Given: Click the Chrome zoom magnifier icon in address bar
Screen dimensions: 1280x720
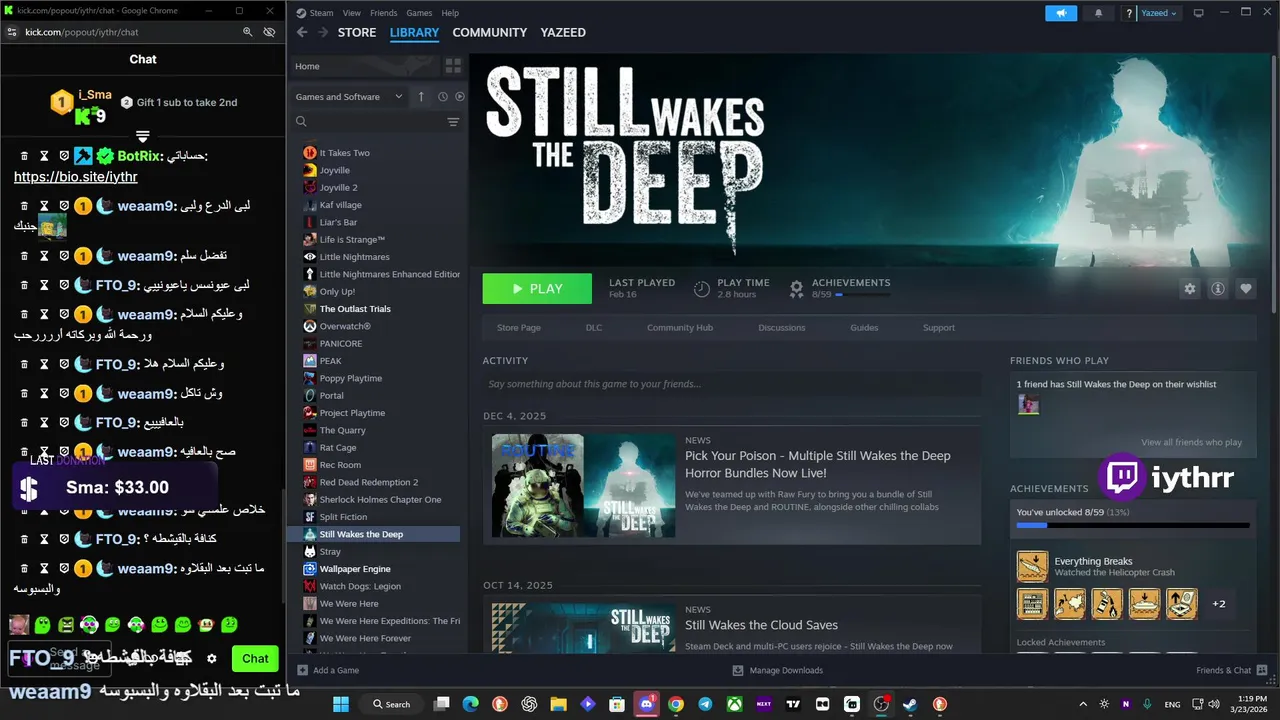Looking at the screenshot, I should [x=248, y=32].
